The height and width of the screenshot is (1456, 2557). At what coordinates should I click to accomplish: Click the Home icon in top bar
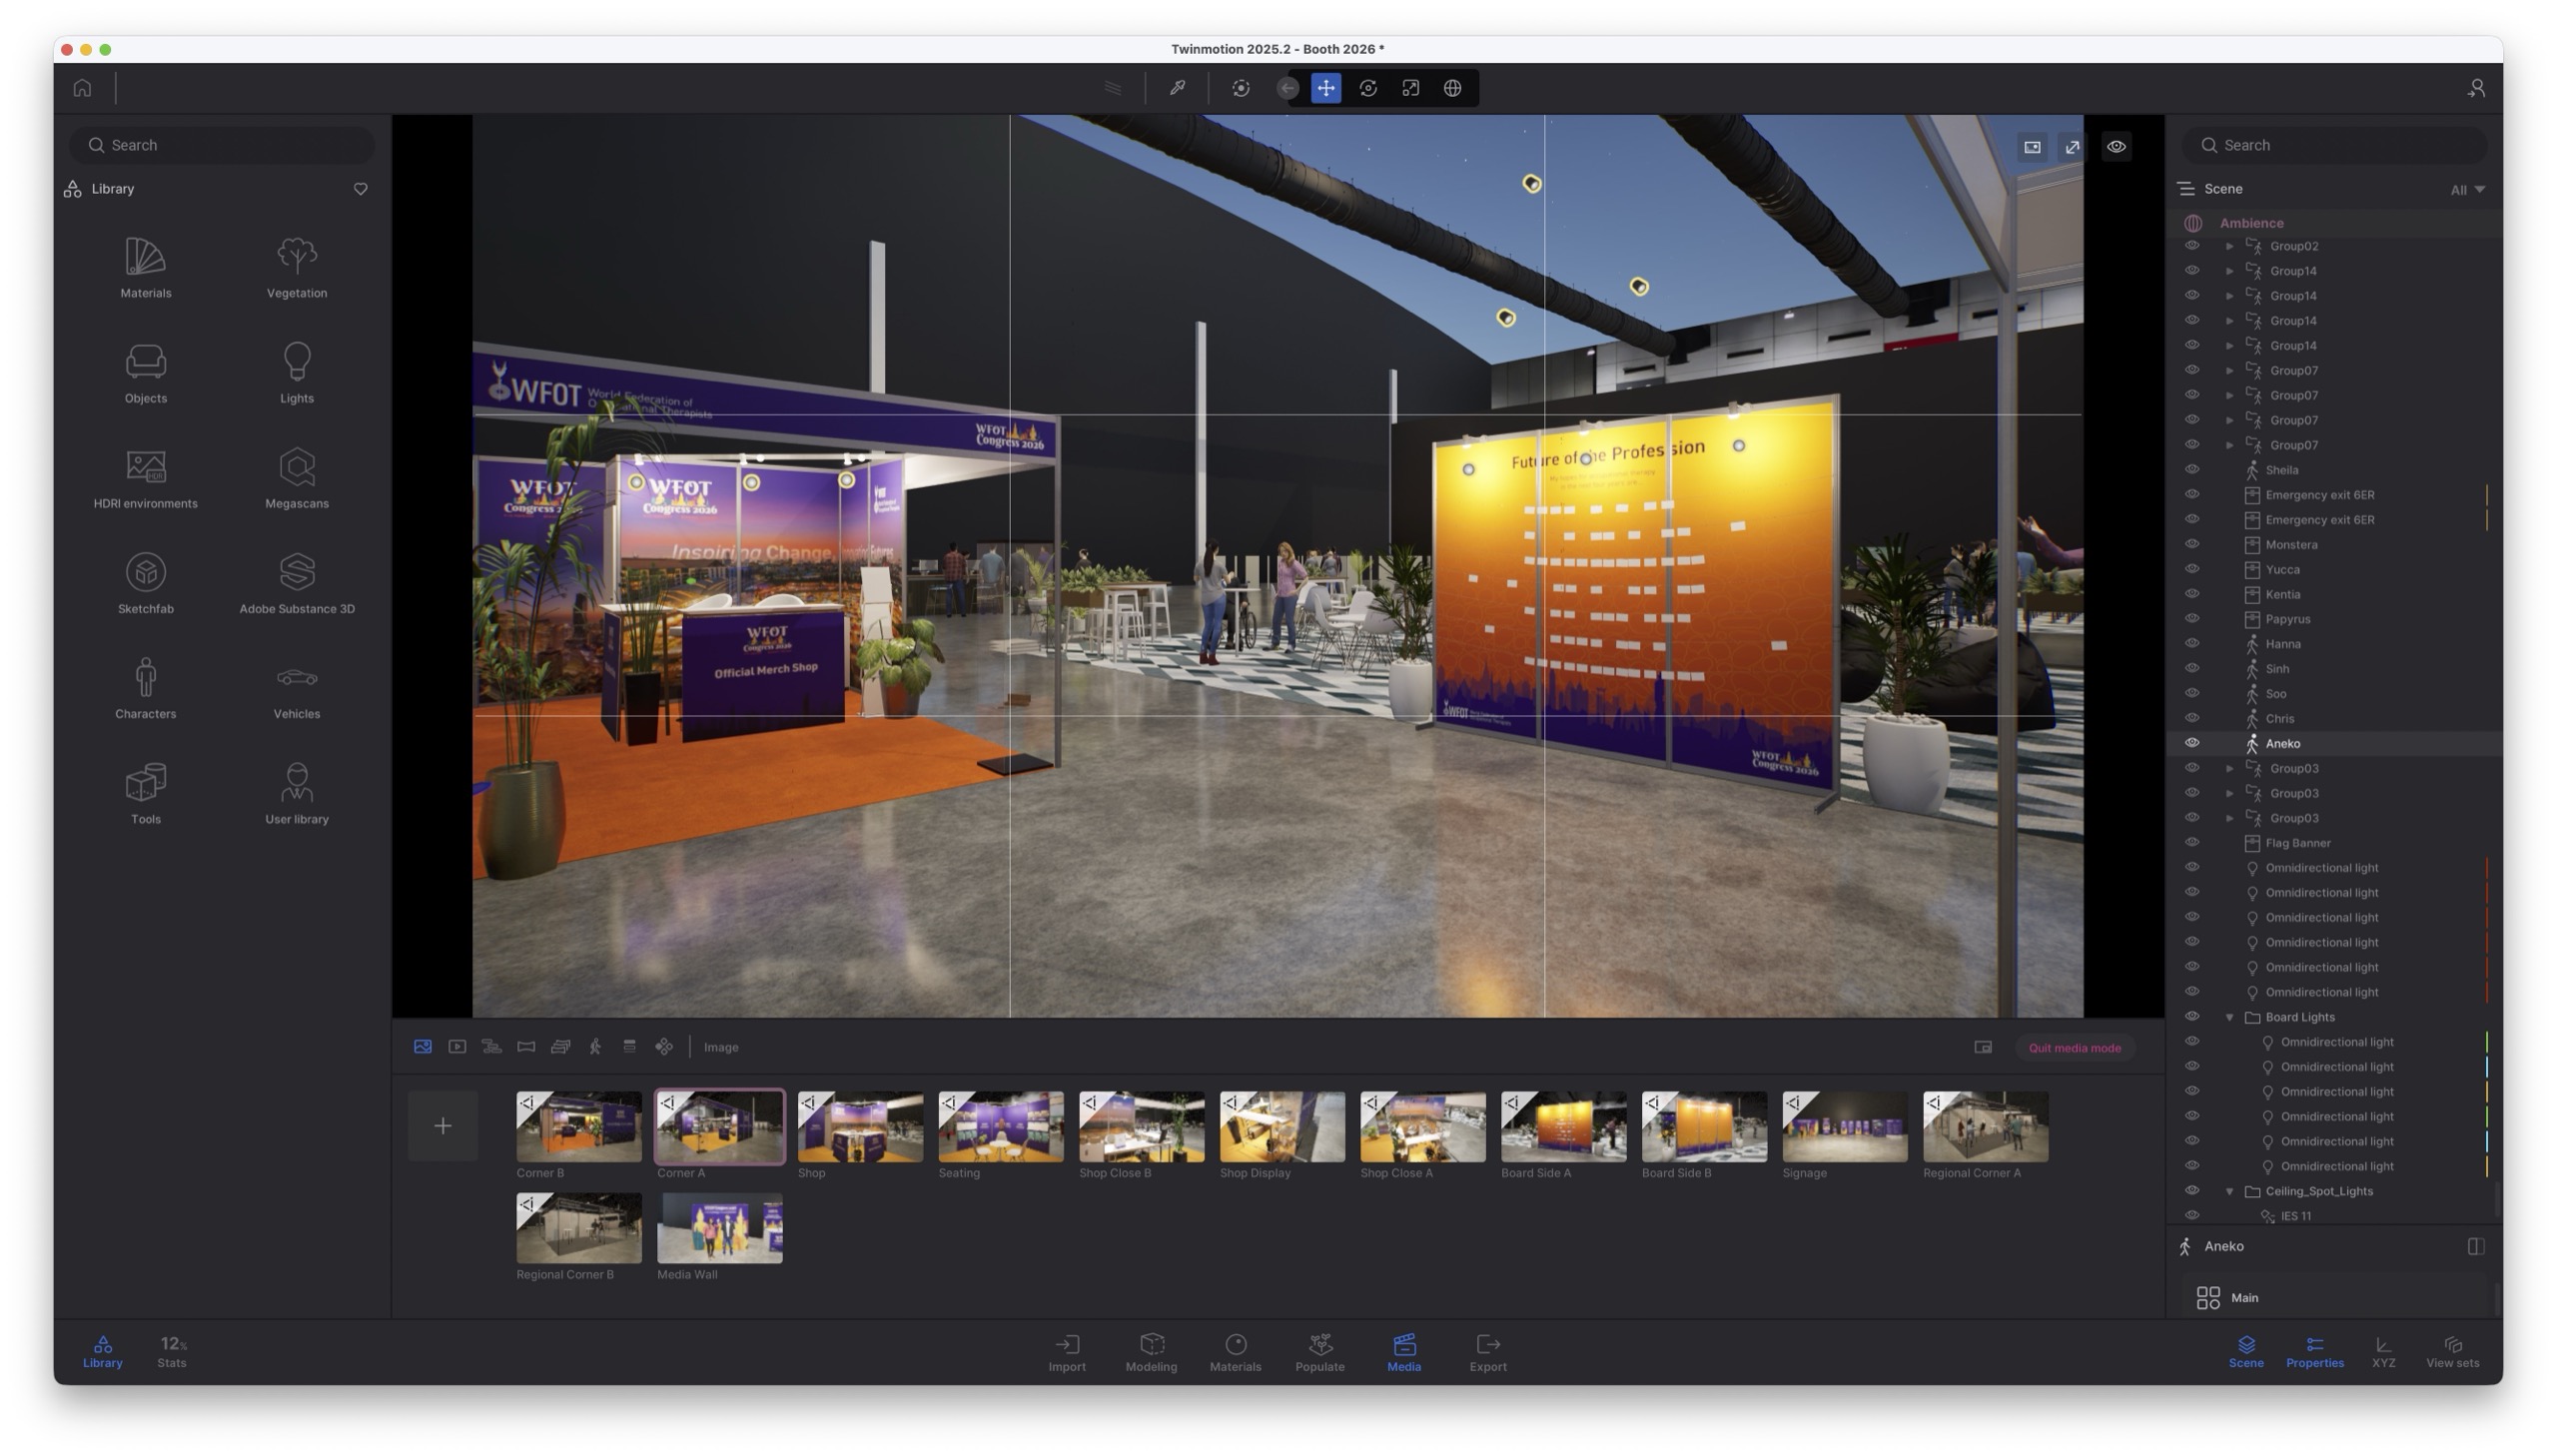tap(82, 88)
